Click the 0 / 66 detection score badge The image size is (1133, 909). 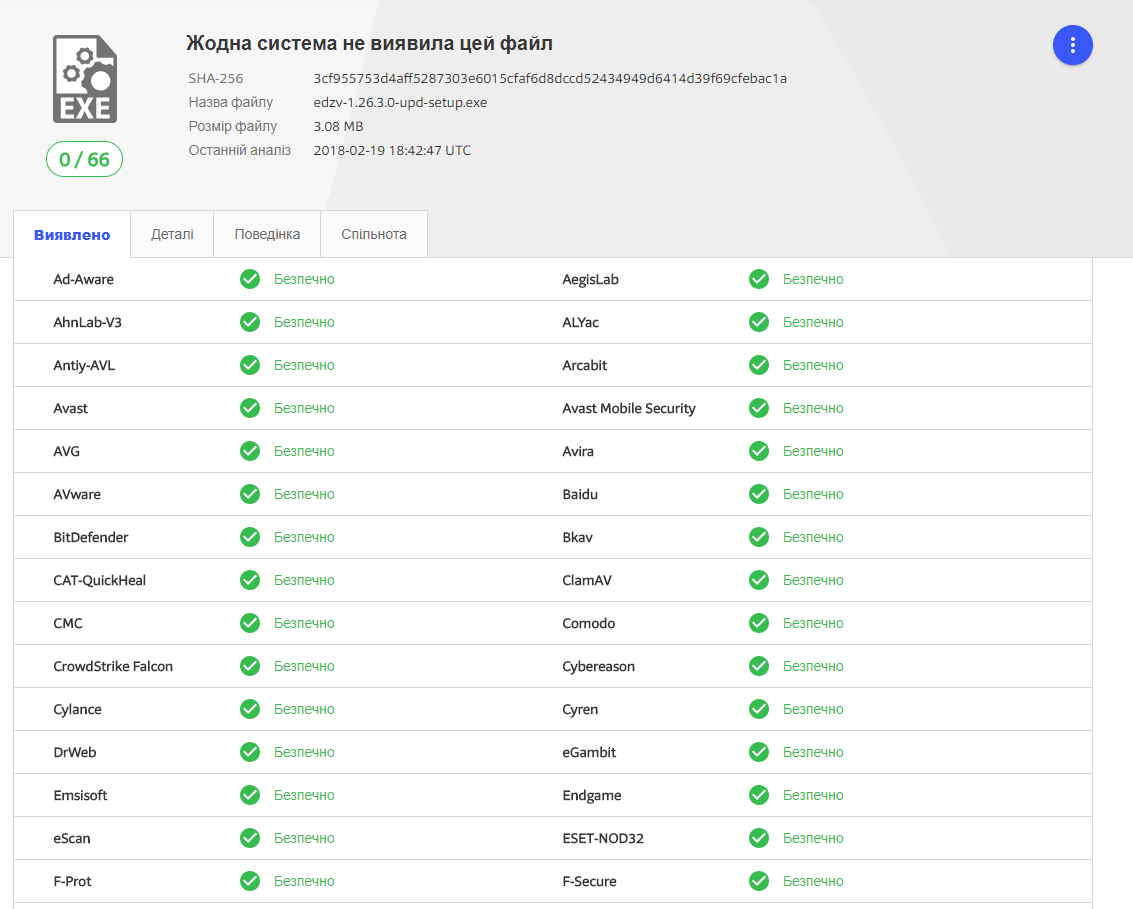pyautogui.click(x=84, y=160)
